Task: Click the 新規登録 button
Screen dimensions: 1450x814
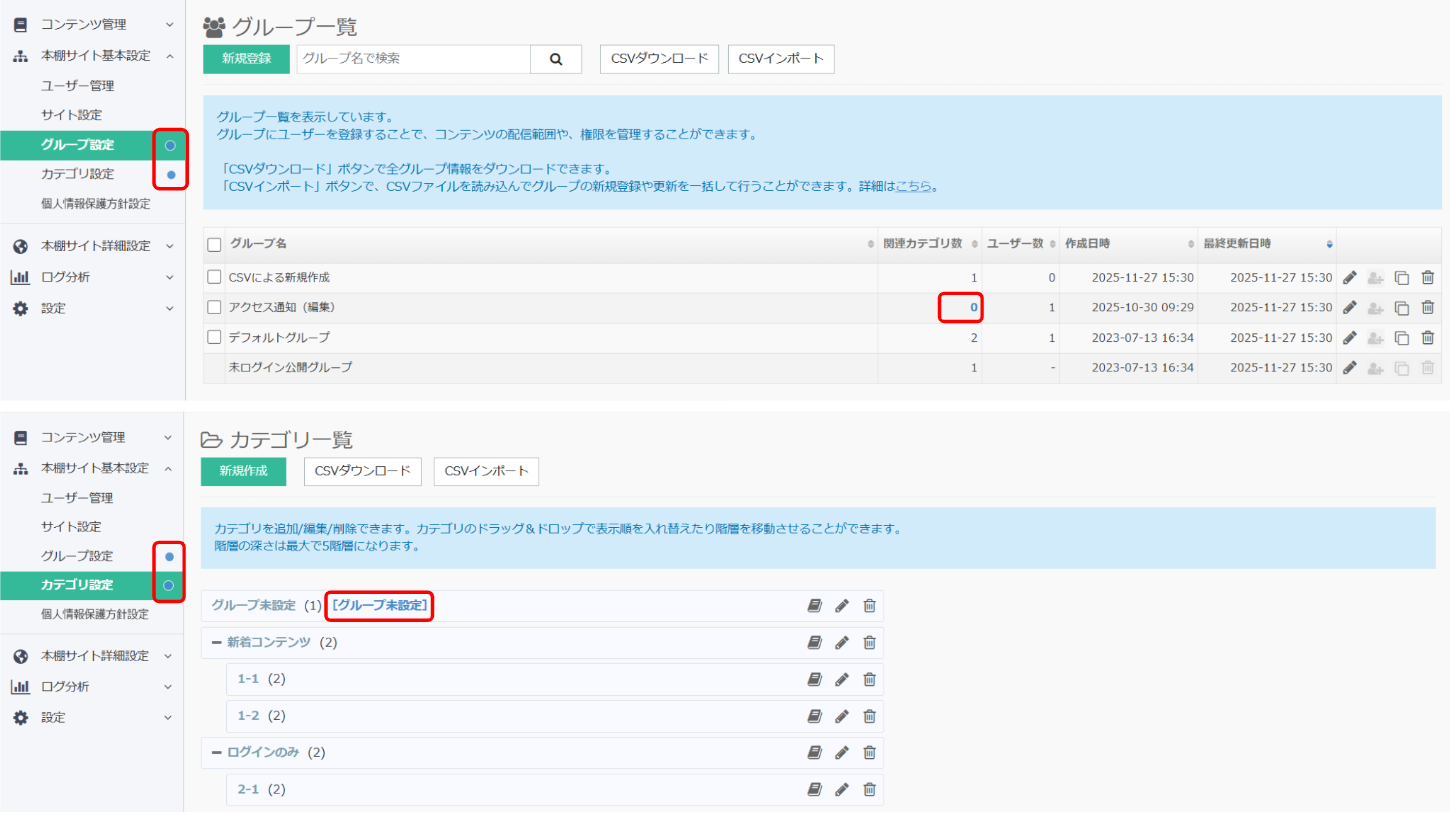Action: 246,59
